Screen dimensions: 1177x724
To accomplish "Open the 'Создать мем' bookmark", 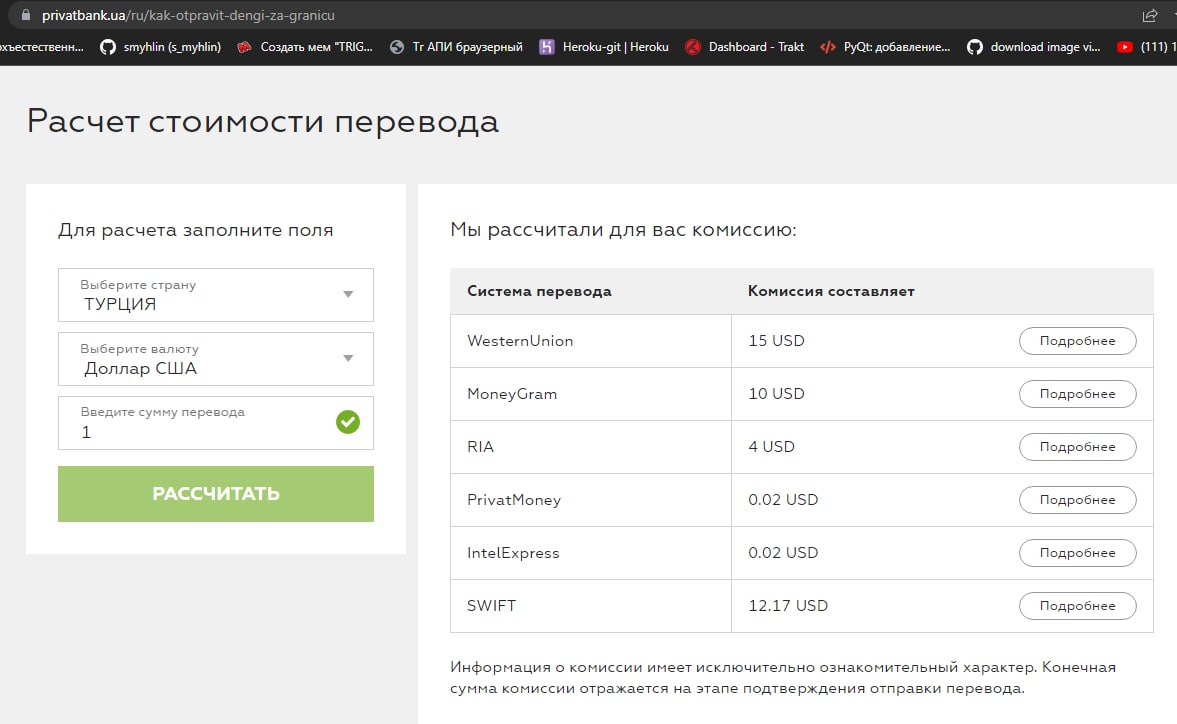I will [x=306, y=46].
